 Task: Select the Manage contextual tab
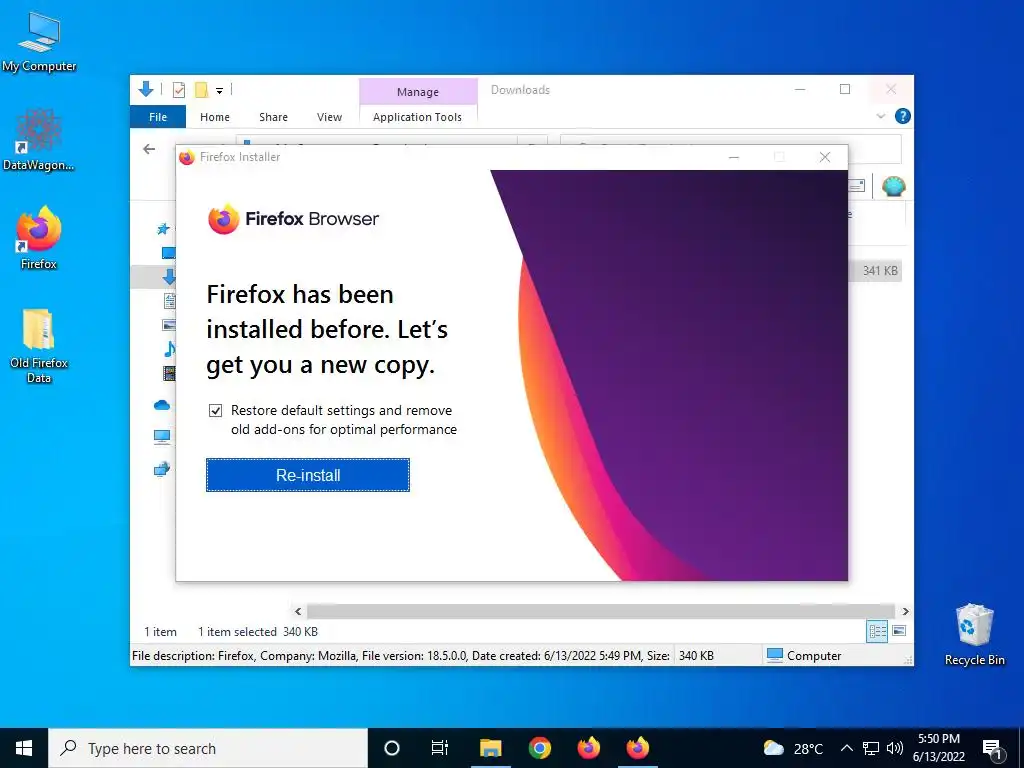(418, 92)
